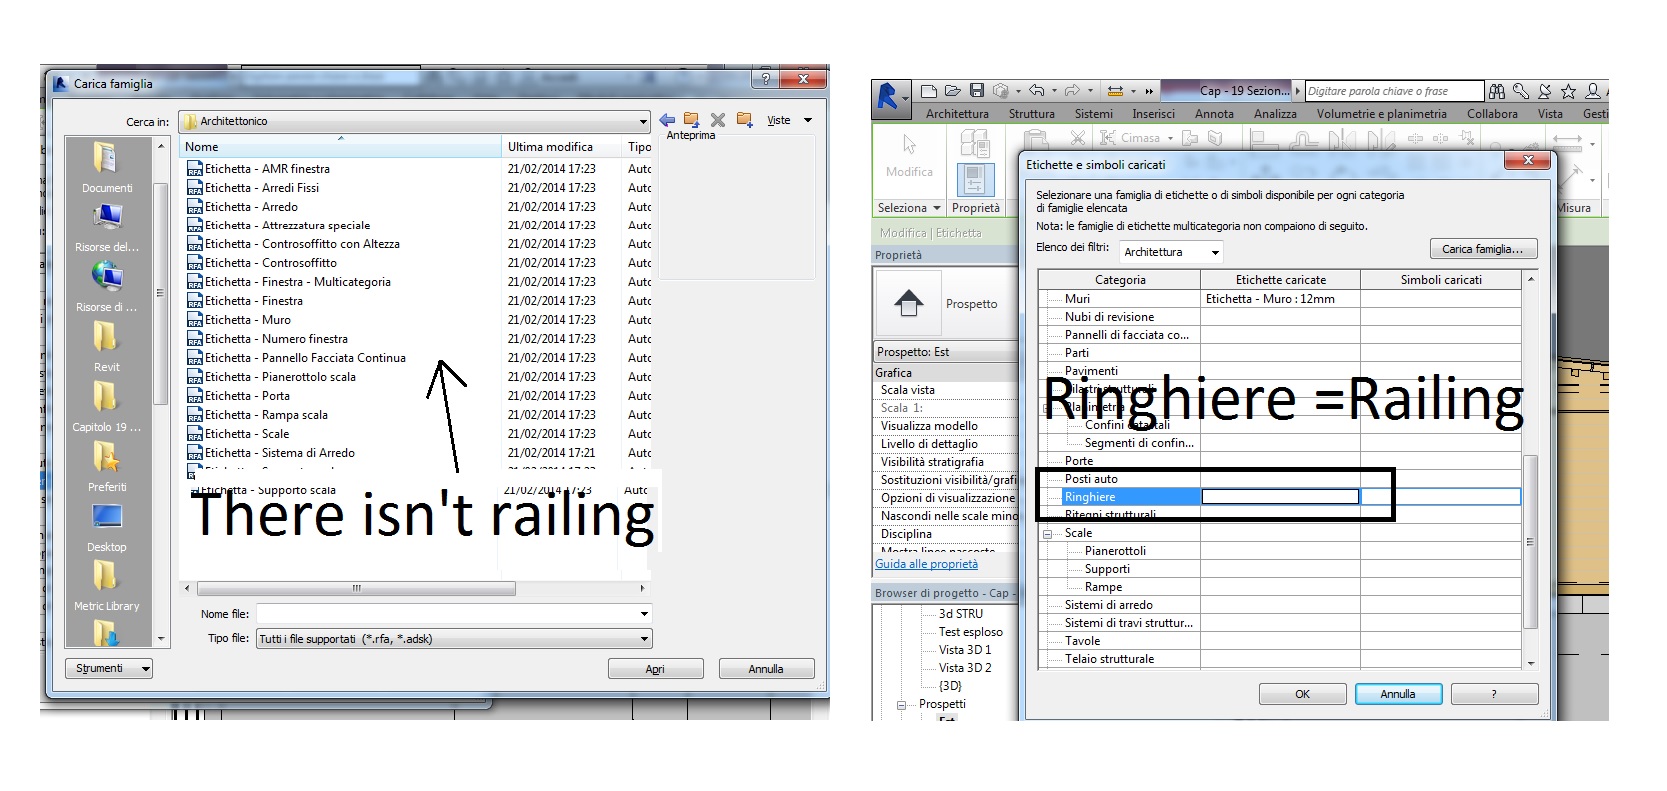
Task: Open the Seleziona panel dropdown
Action: click(909, 208)
